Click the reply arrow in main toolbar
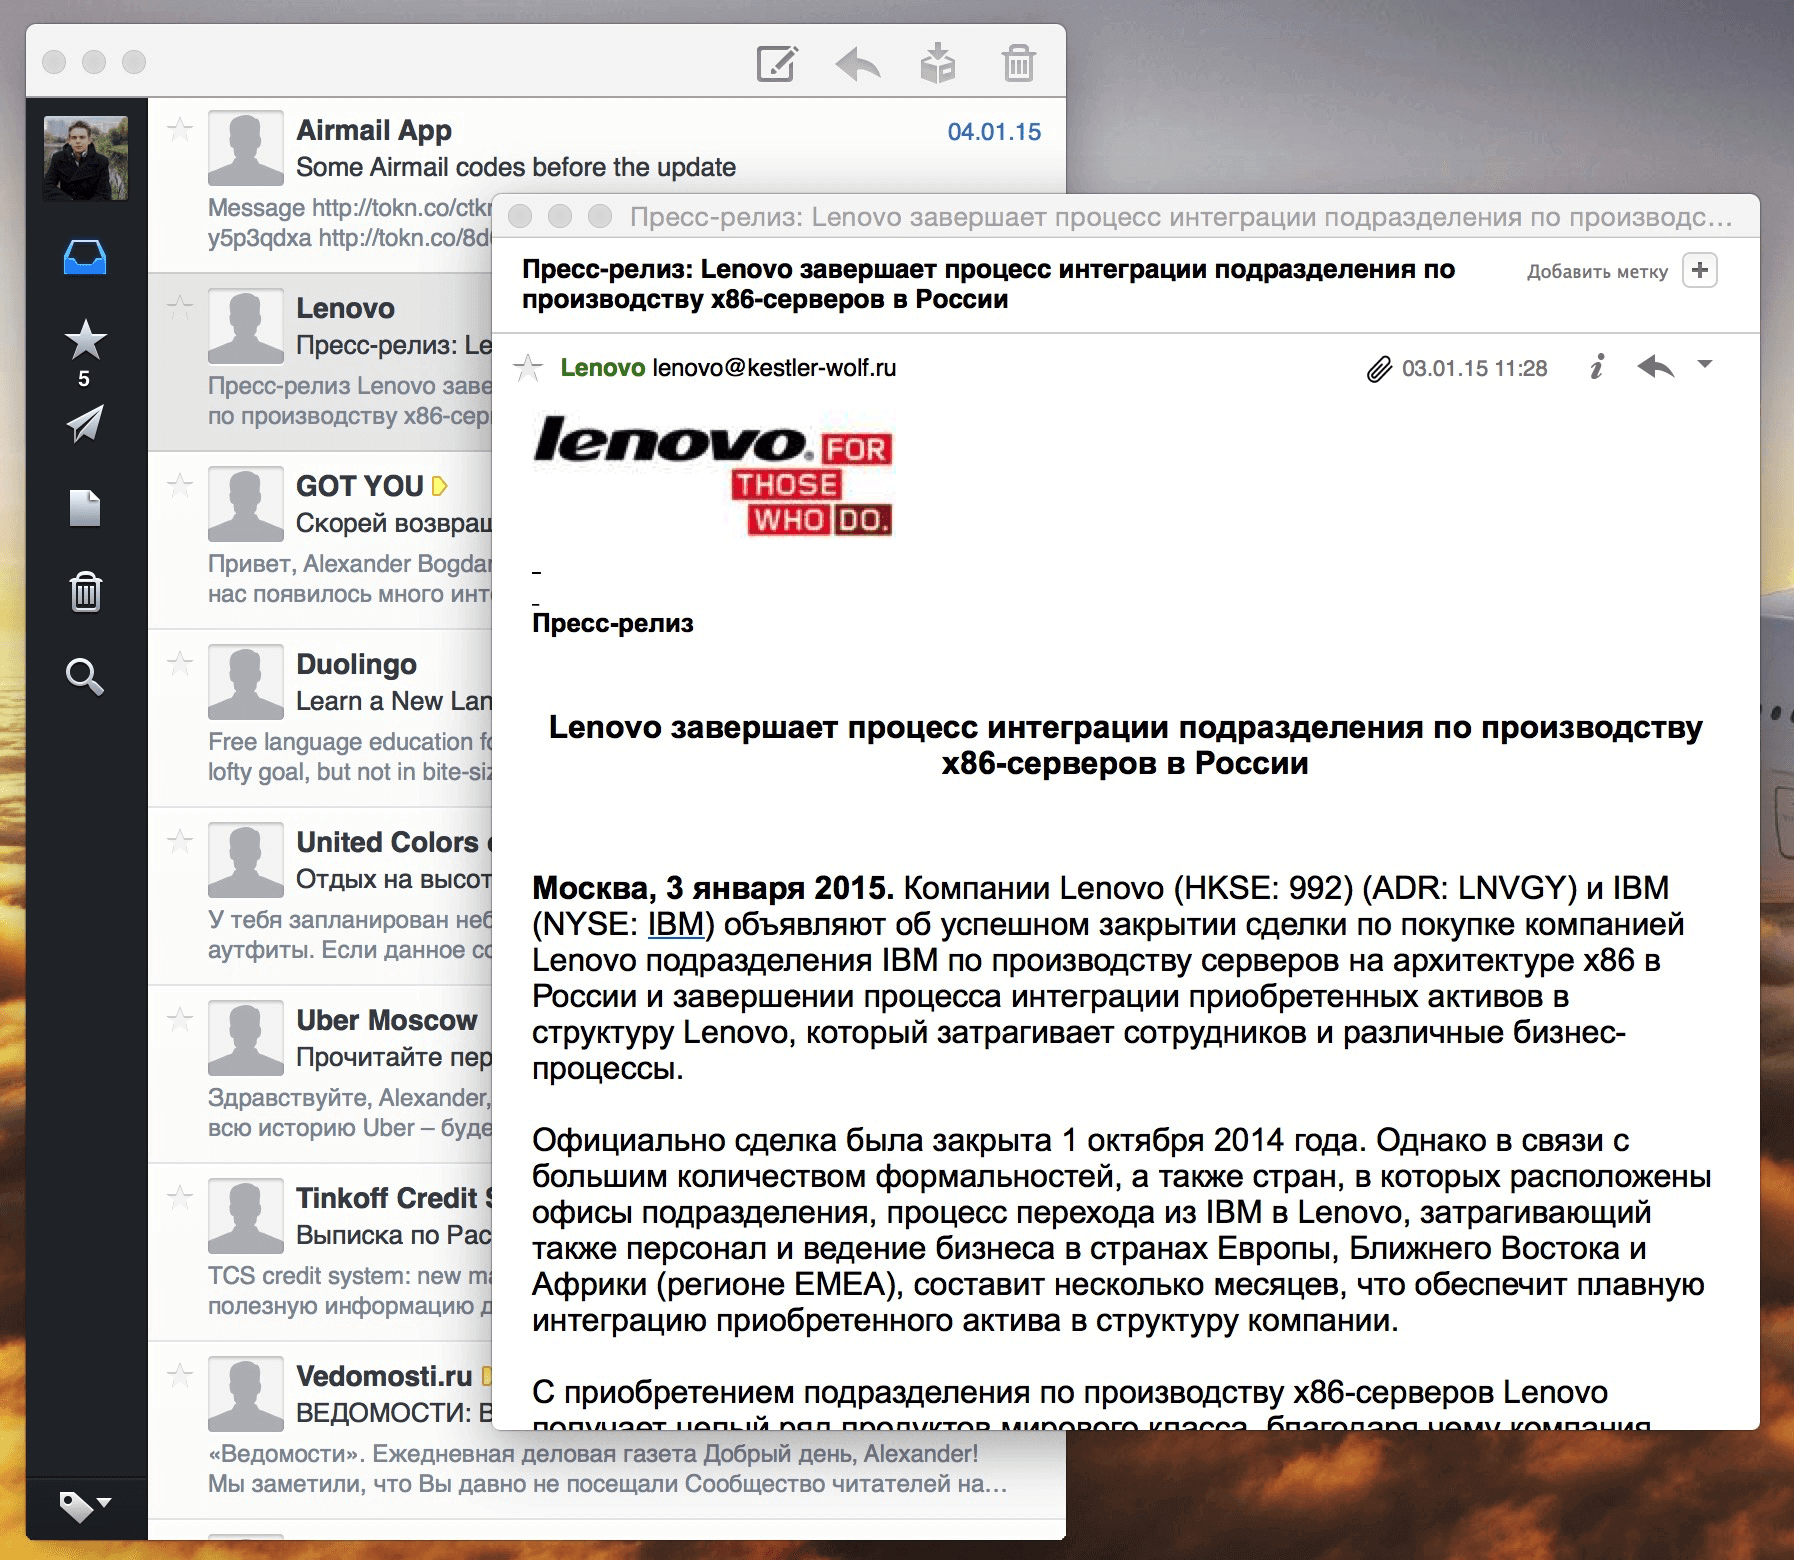The width and height of the screenshot is (1794, 1560). [858, 64]
